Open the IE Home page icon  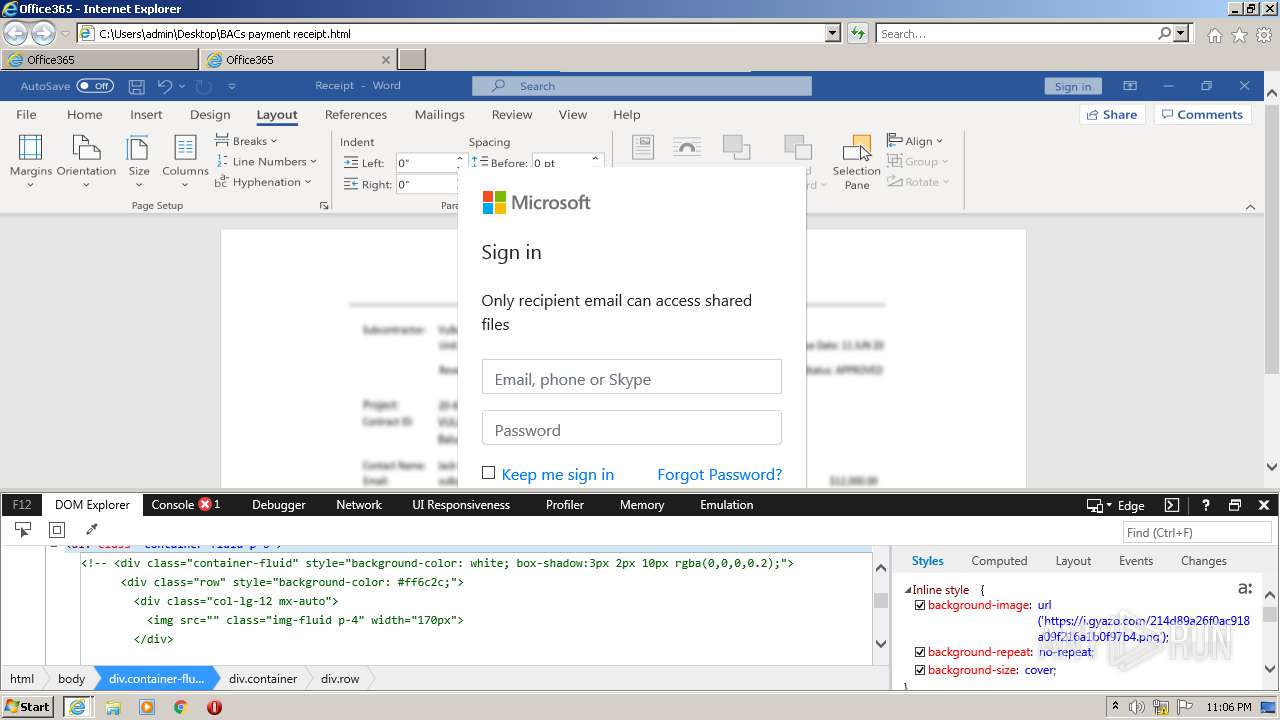click(x=1214, y=35)
